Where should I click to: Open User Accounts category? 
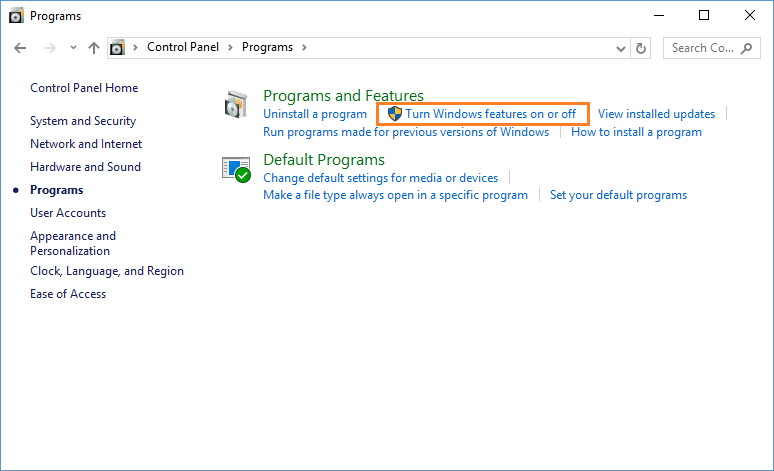(x=68, y=213)
